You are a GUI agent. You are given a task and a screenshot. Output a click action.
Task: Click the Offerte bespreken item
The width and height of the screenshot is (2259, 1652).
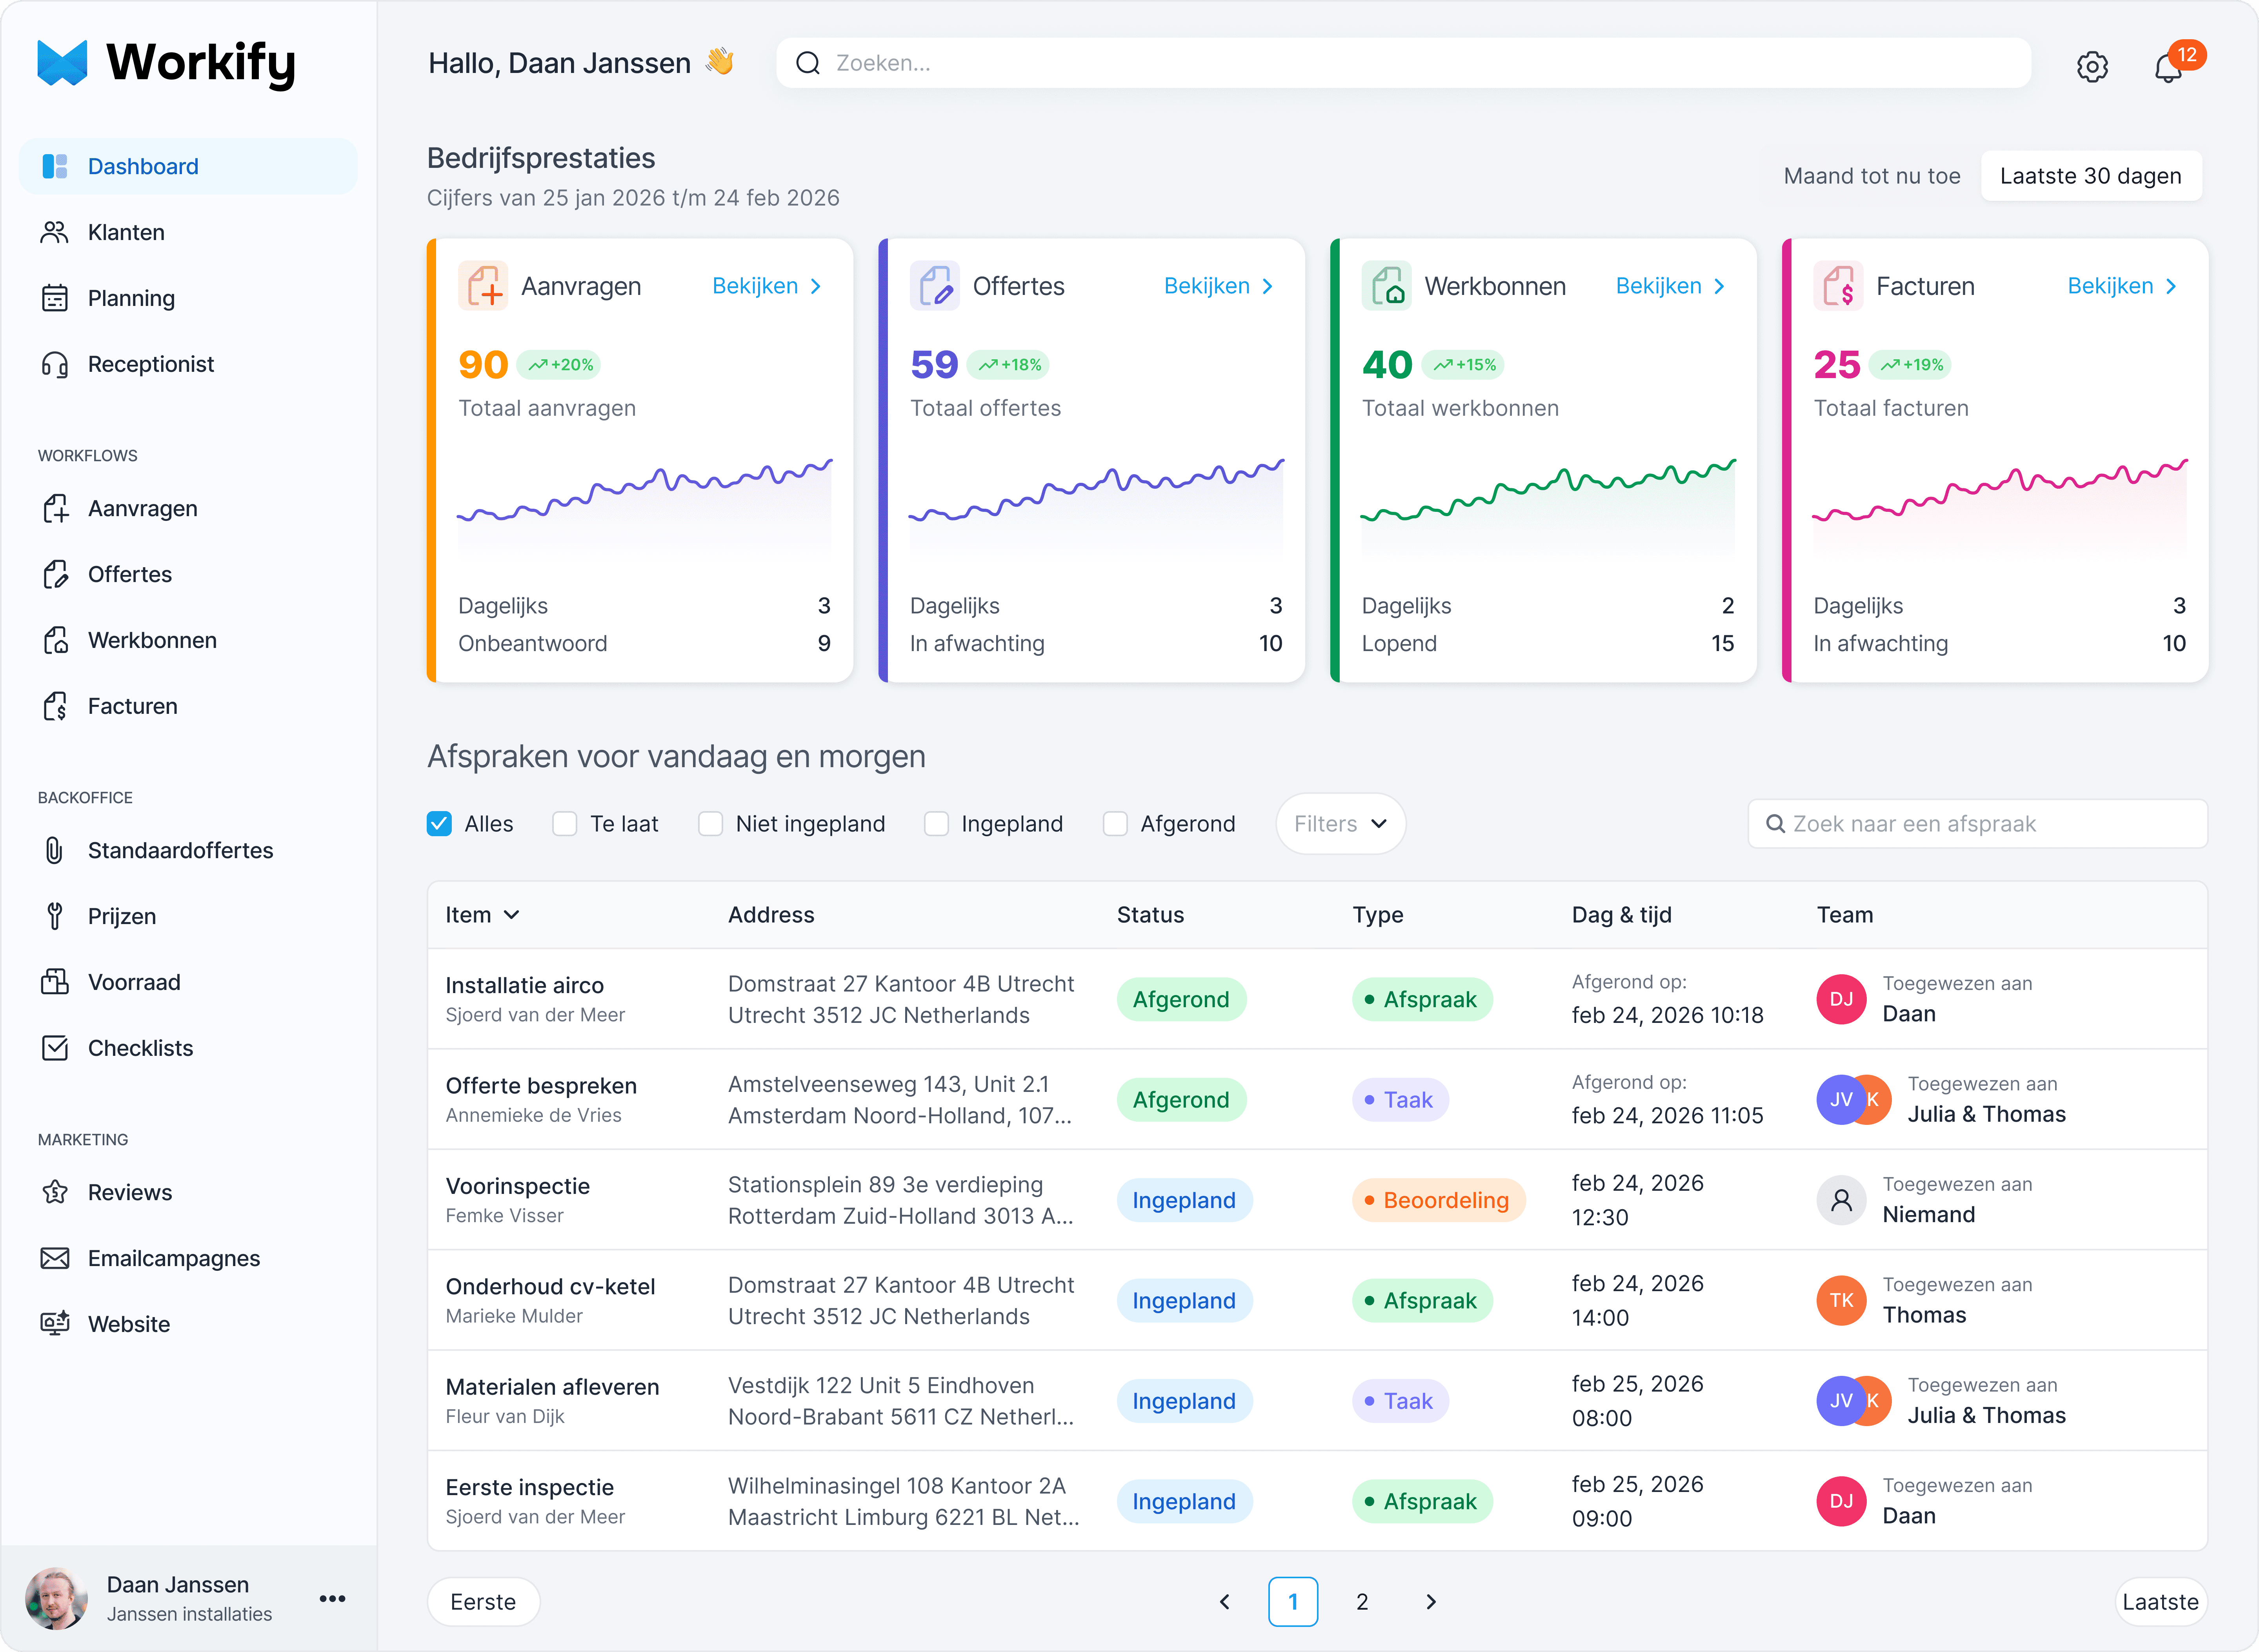click(x=541, y=1086)
